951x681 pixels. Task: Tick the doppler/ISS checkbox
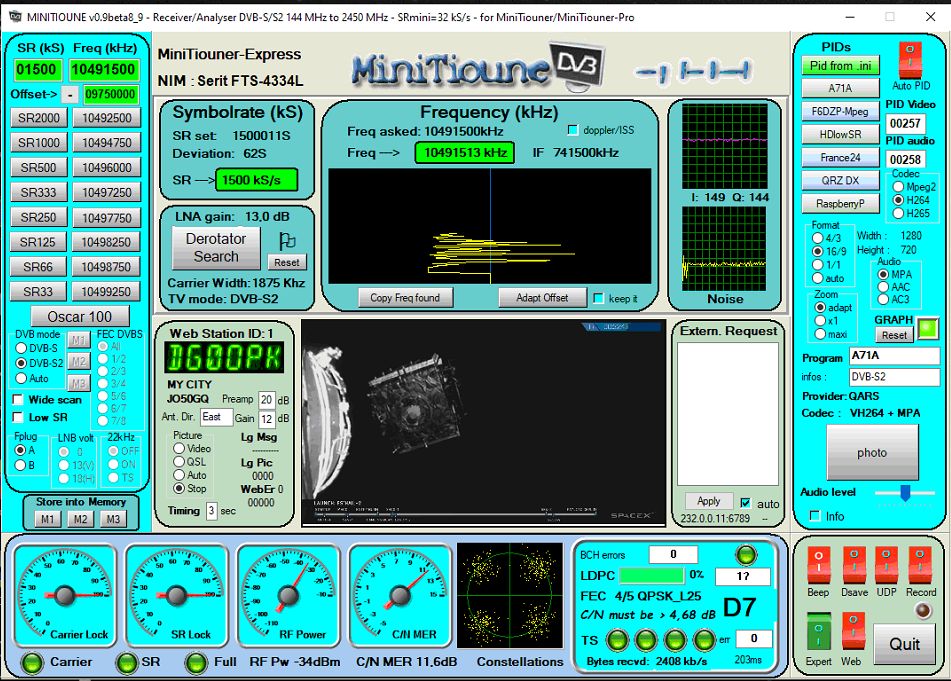pyautogui.click(x=573, y=130)
